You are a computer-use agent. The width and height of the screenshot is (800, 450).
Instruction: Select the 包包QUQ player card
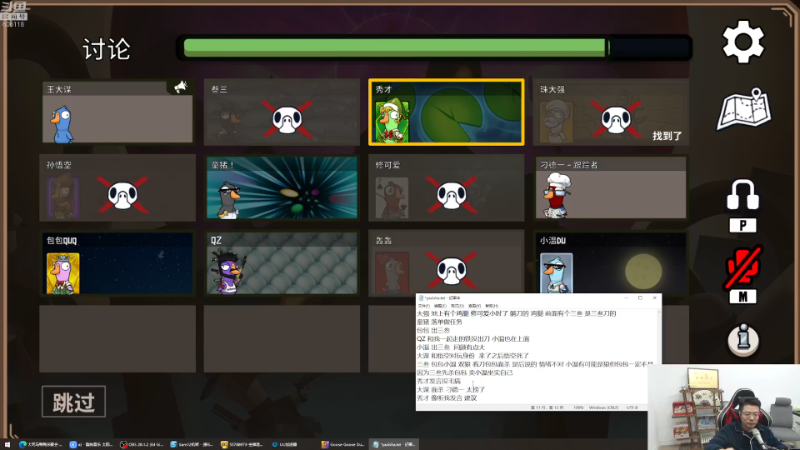point(118,263)
